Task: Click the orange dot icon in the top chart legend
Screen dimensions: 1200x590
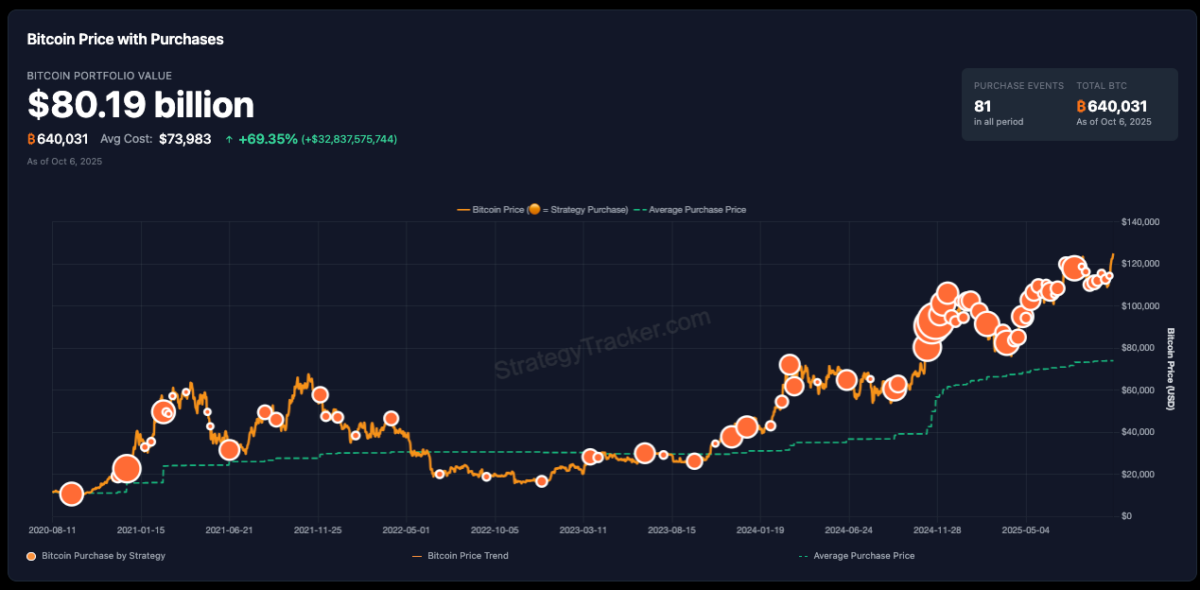Action: 535,210
